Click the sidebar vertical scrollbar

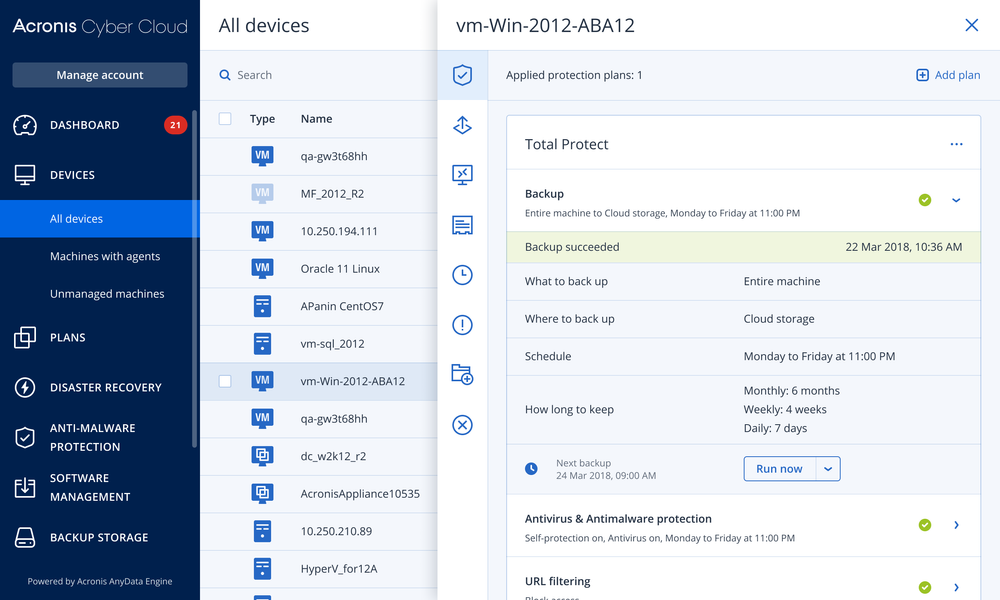point(195,279)
